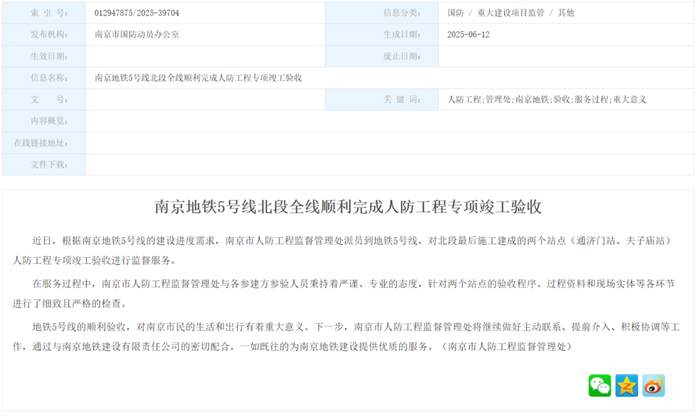Image resolution: width=700 pixels, height=416 pixels.
Task: Click the 发布机构 label cell
Action: coord(44,34)
